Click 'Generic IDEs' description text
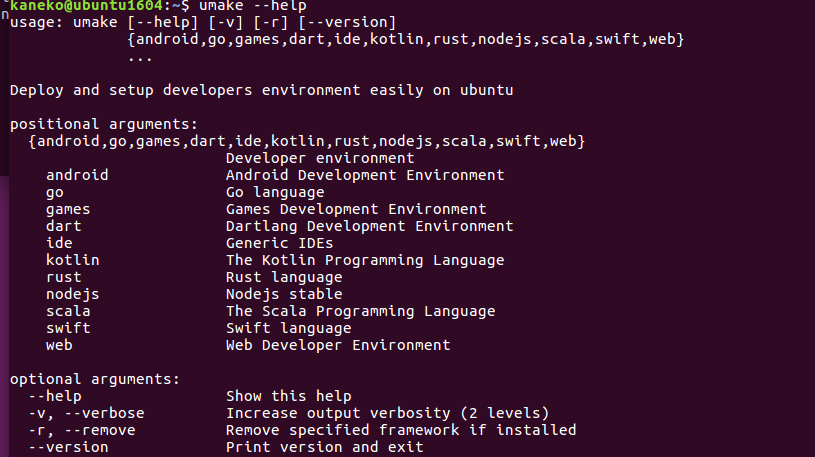 point(280,243)
